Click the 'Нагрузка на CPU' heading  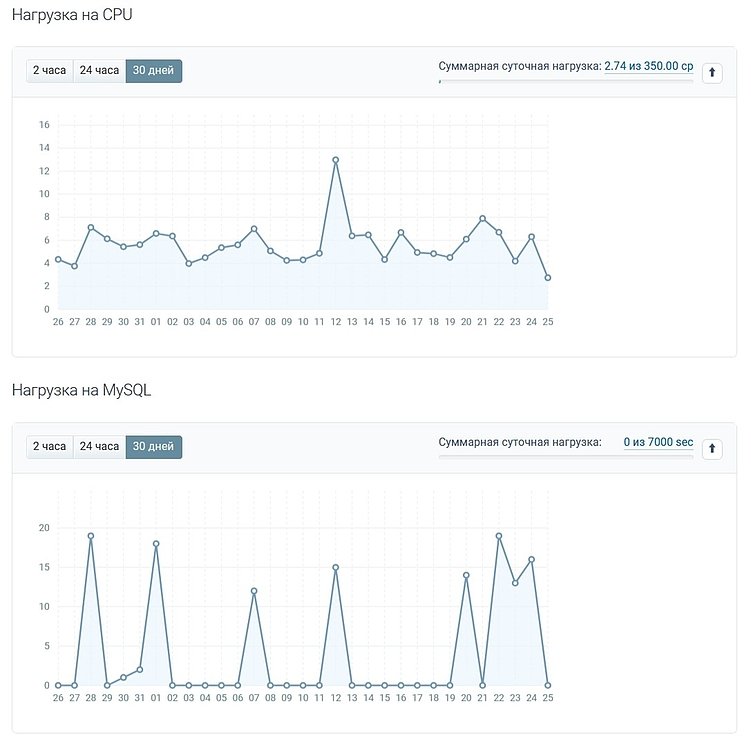coord(72,15)
